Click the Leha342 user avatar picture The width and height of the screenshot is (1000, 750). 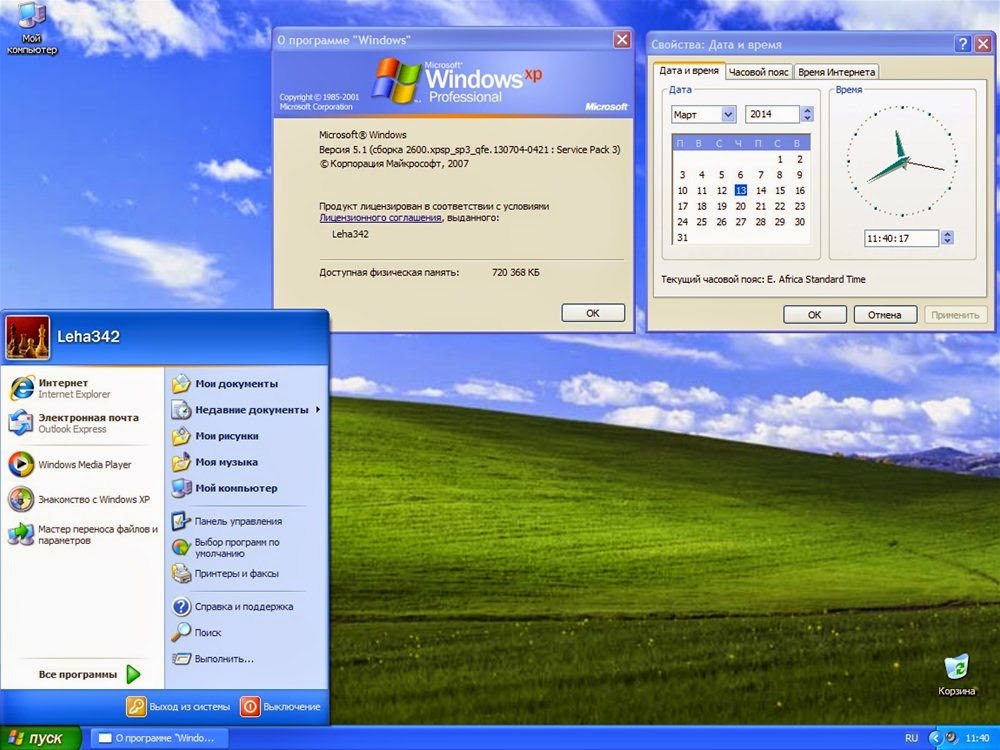[28, 337]
